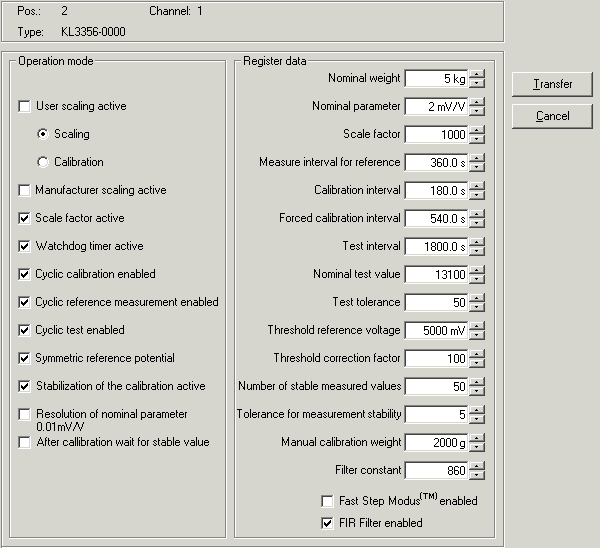Viewport: 600px width, 548px height.
Task: Click the Forced calibration interval field
Action: pos(436,219)
